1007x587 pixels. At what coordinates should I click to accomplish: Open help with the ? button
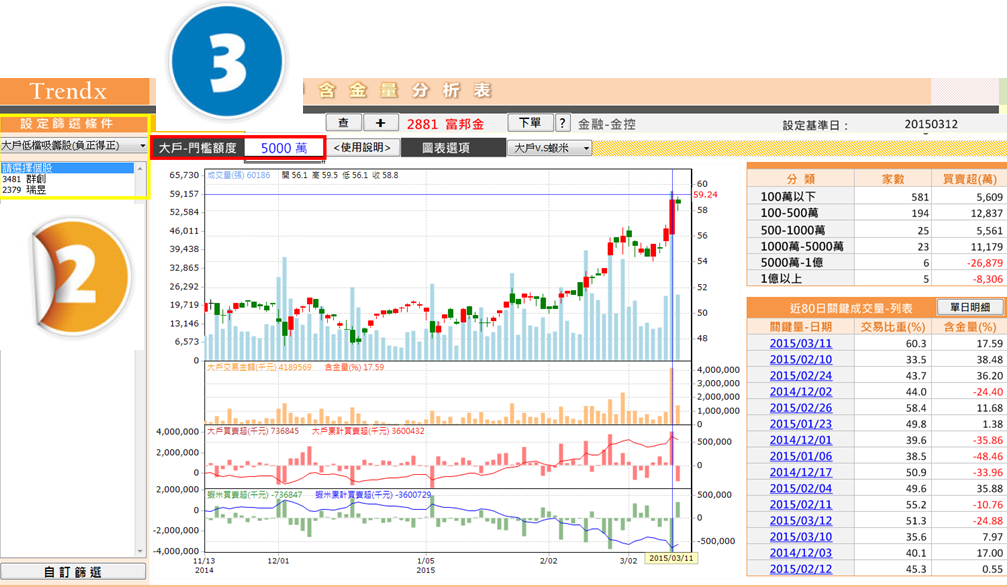562,123
